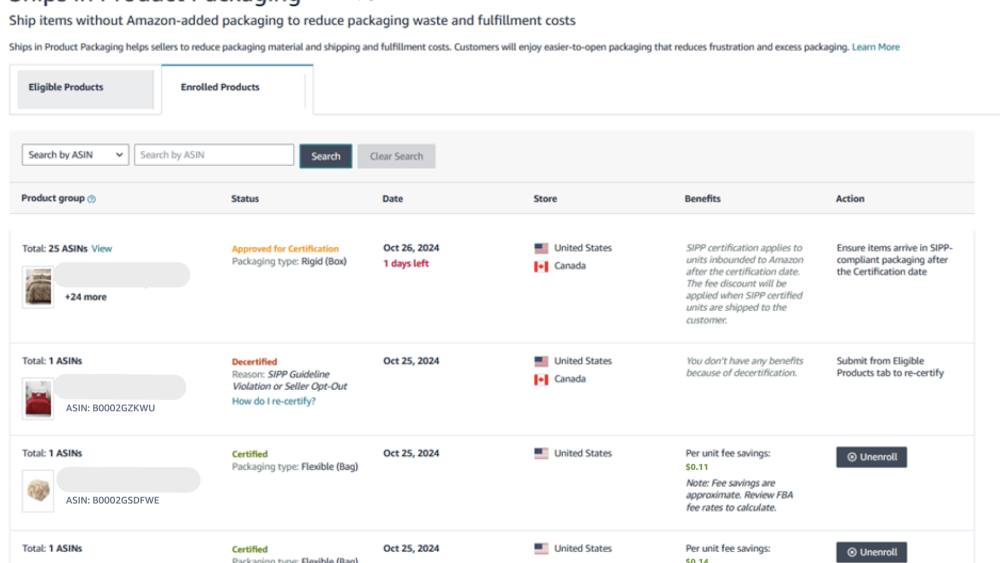Click the bottom-most Unenroll button

pyautogui.click(x=871, y=552)
